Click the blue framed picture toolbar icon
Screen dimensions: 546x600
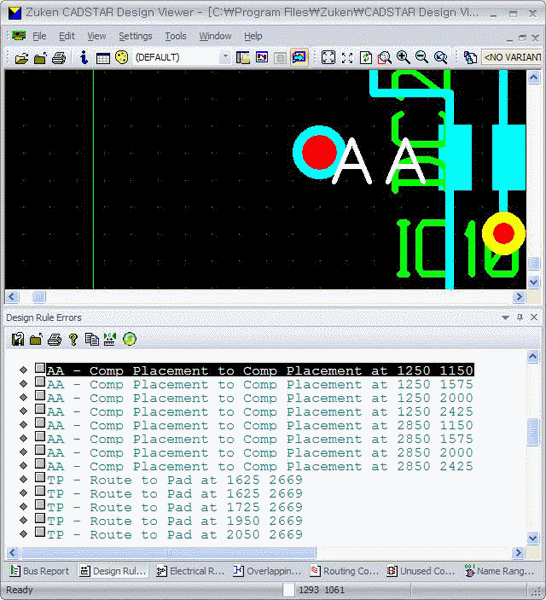click(x=262, y=58)
